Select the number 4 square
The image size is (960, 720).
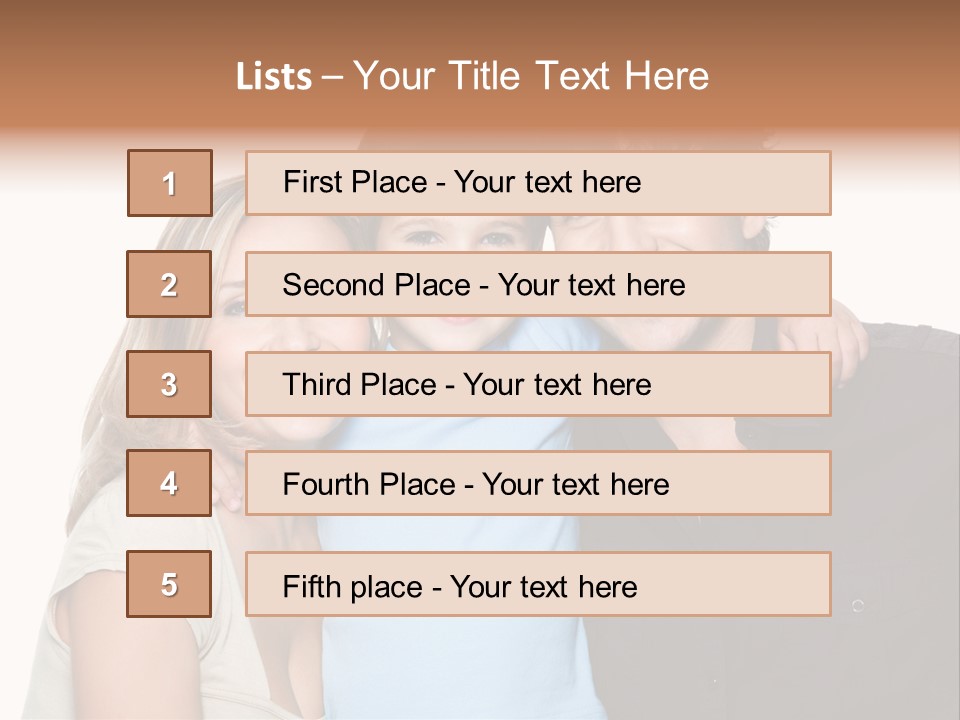(x=169, y=483)
